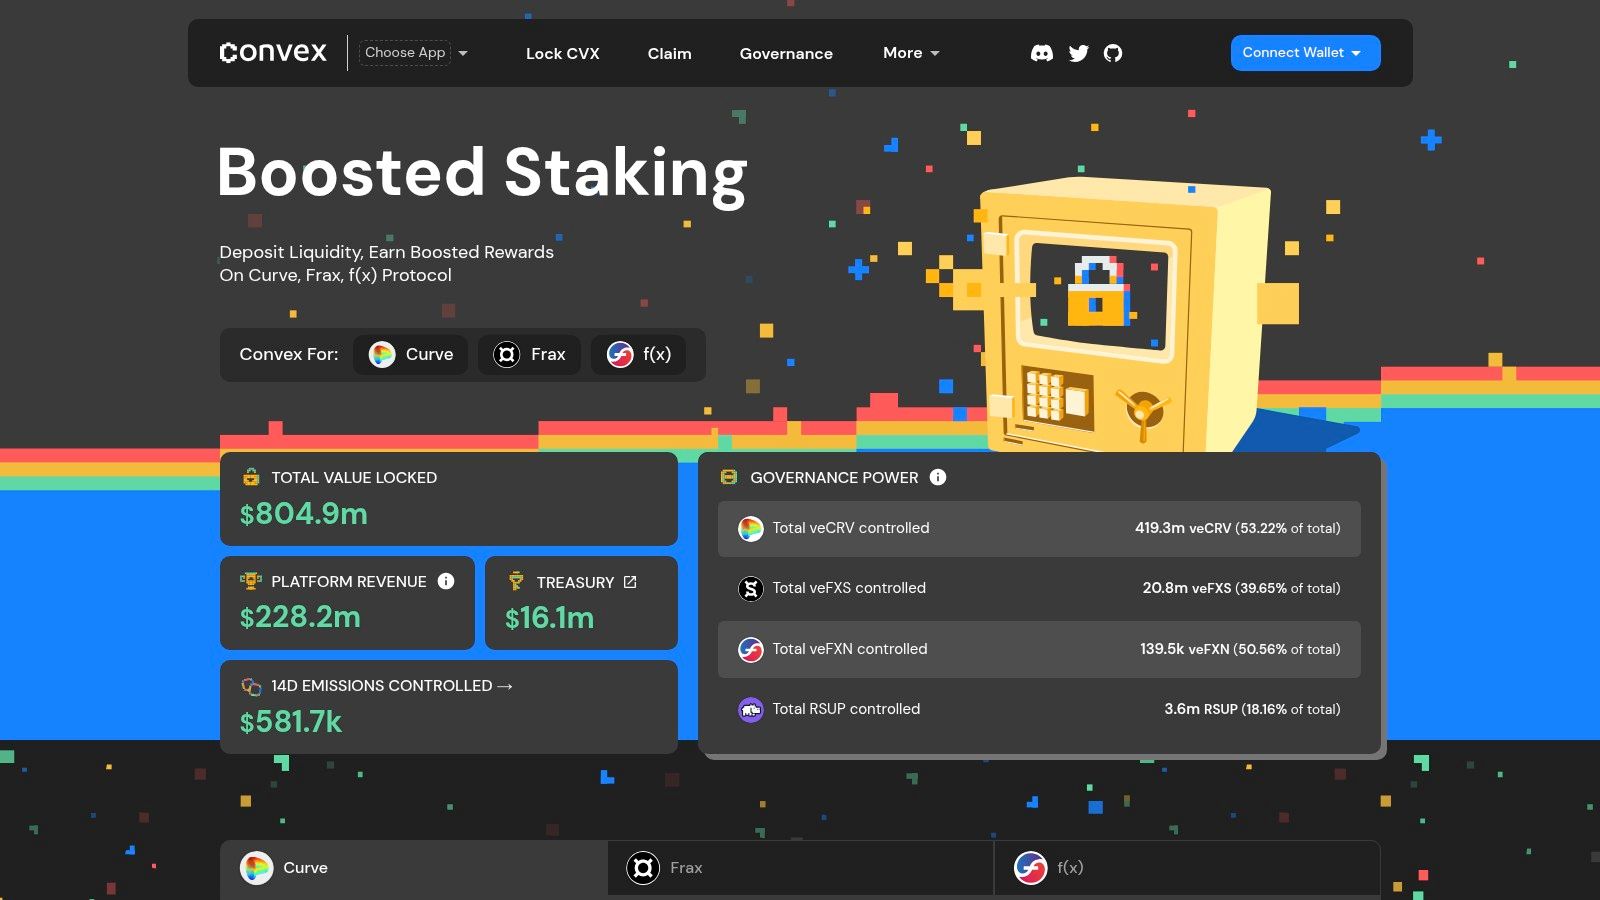The image size is (1600, 900).
Task: Click f(x) logo in Convex For bar
Action: [620, 354]
